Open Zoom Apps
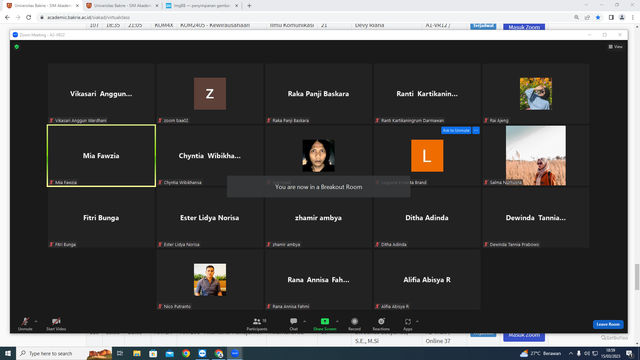The width and height of the screenshot is (640, 360). (x=408, y=324)
